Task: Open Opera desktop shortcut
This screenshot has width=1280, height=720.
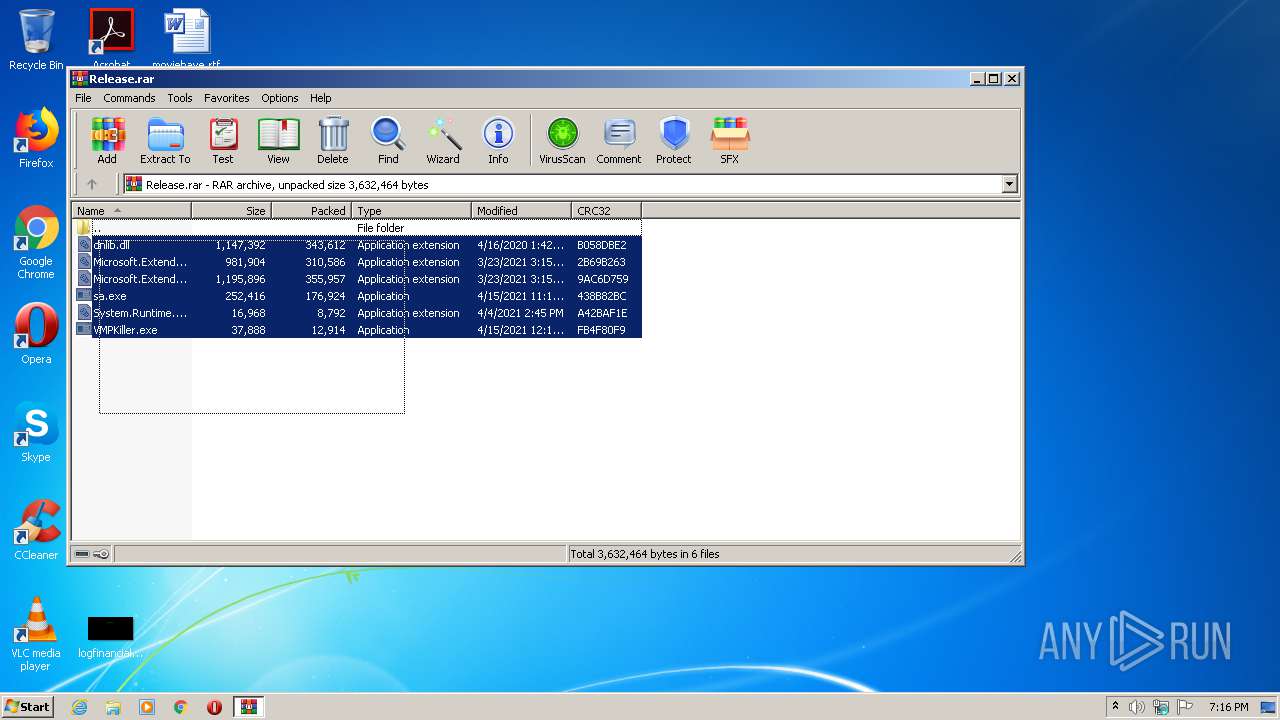Action: pyautogui.click(x=36, y=334)
